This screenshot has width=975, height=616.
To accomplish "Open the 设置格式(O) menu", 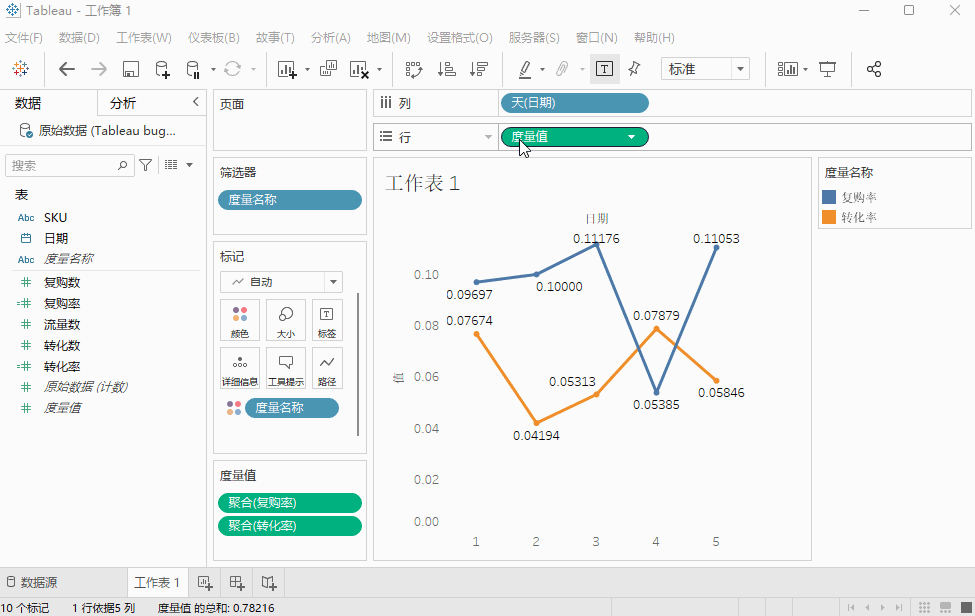I will pyautogui.click(x=460, y=38).
